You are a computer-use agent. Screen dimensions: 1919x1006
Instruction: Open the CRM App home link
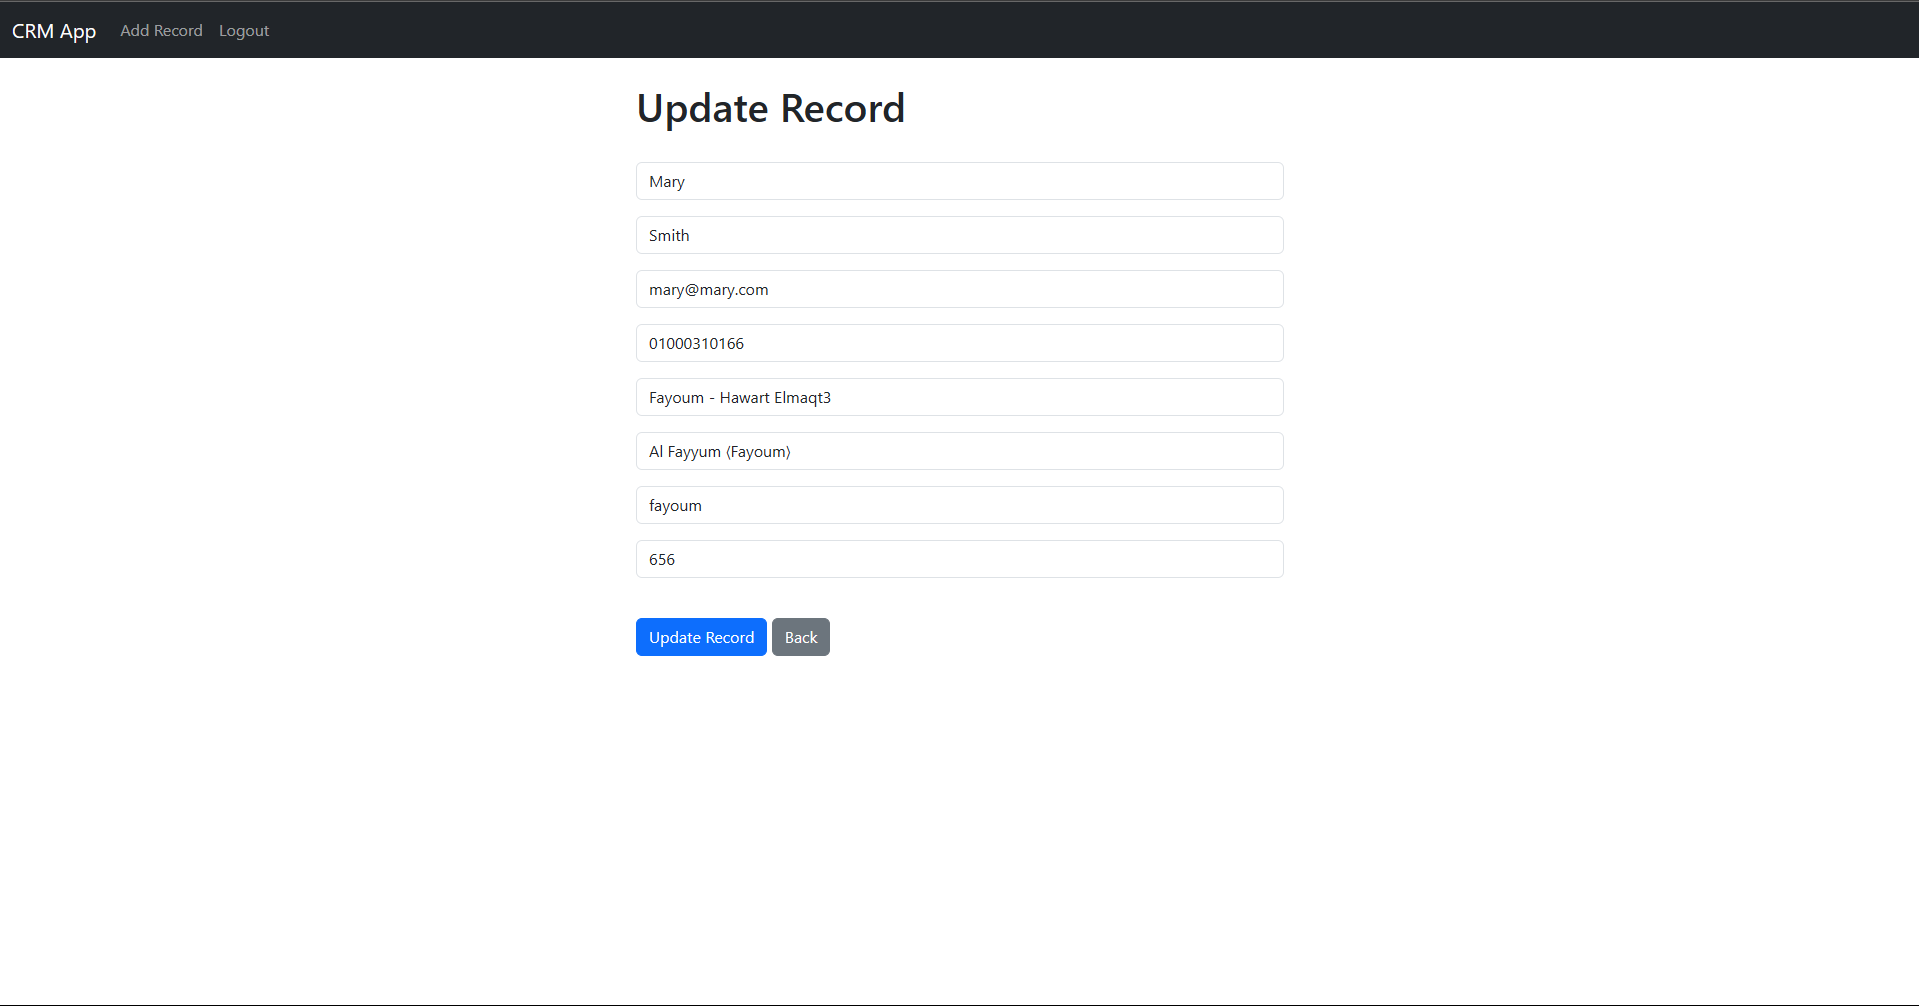[54, 31]
